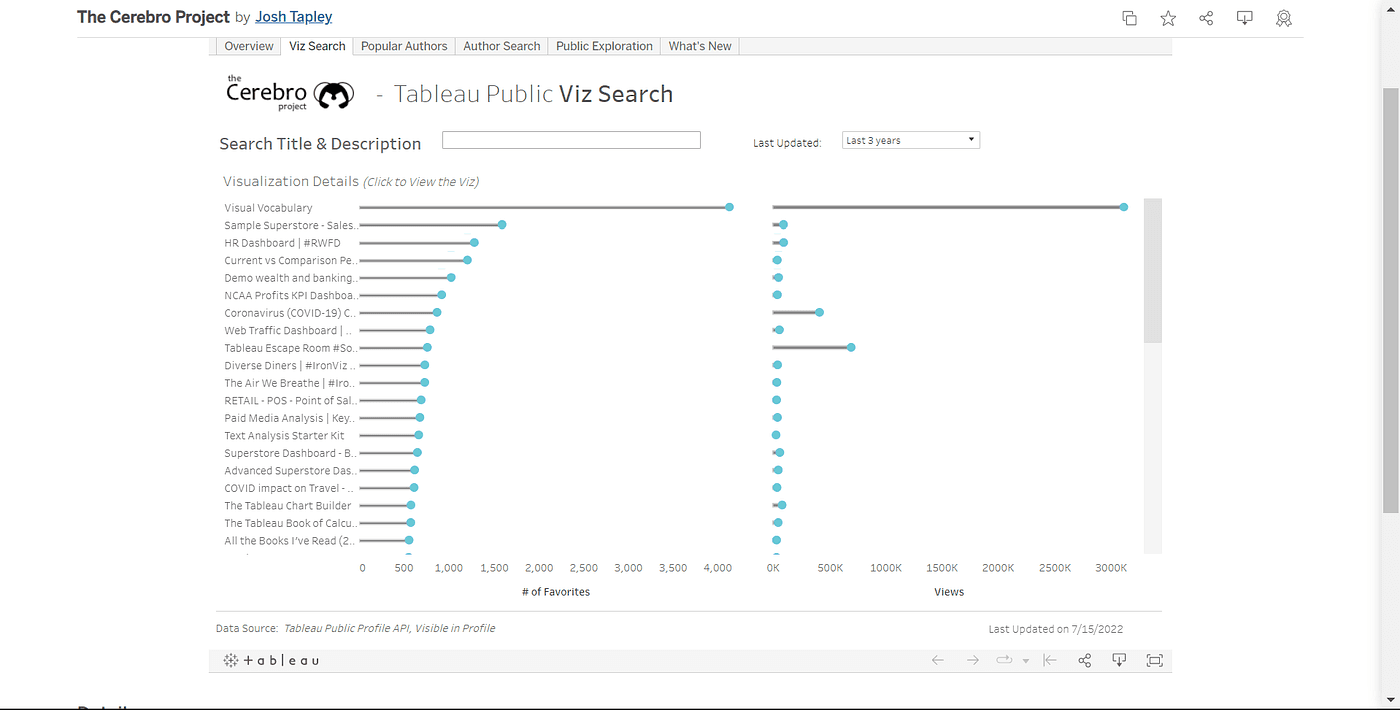The height and width of the screenshot is (710, 1400).
Task: Click the Tableau Public Profile API data source text
Action: 389,628
